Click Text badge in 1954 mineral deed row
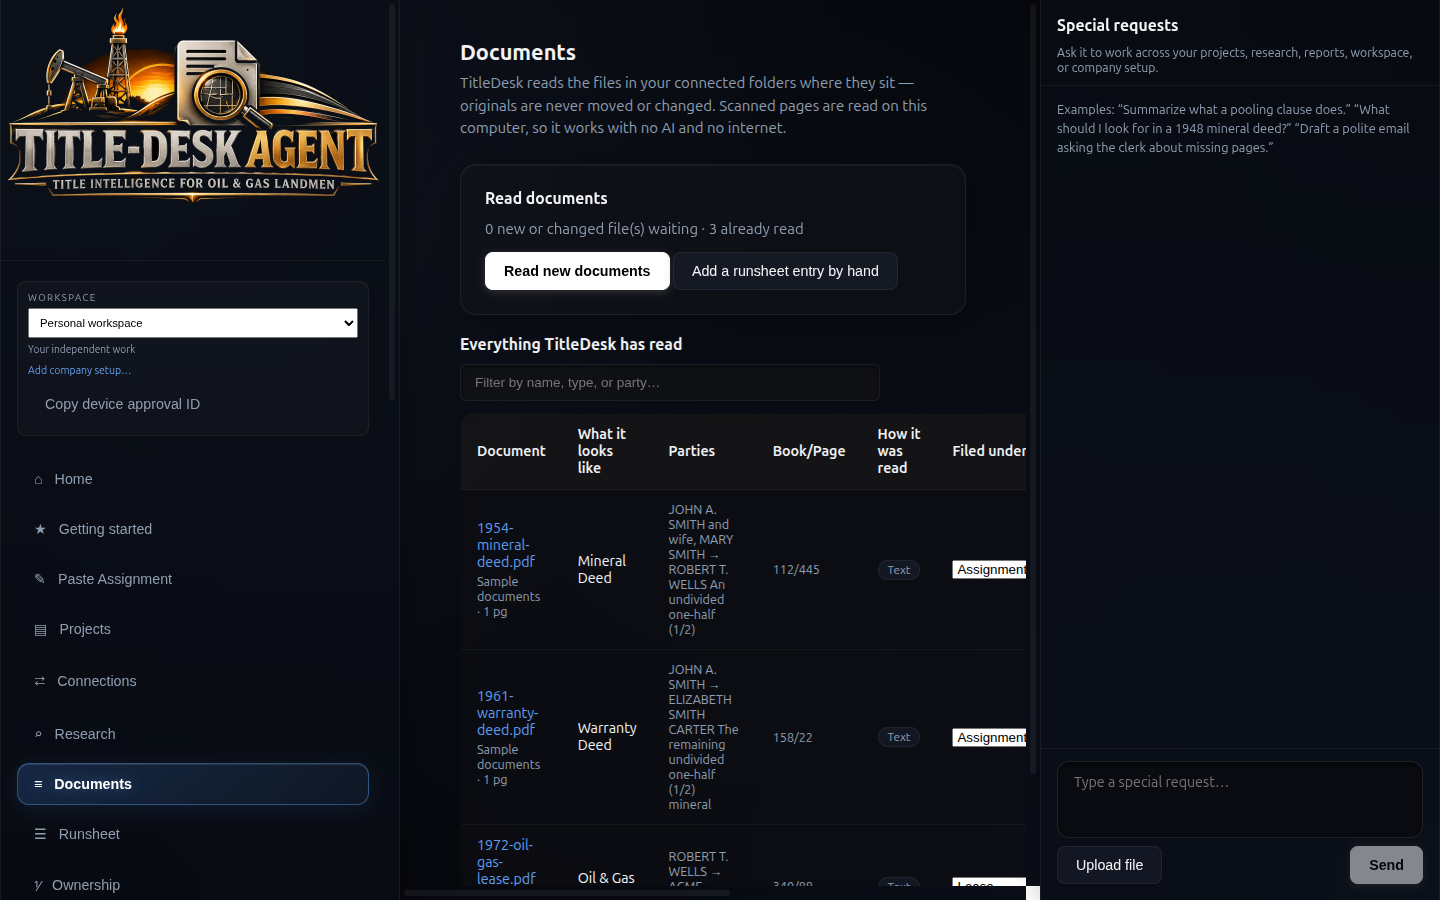Image resolution: width=1440 pixels, height=900 pixels. pos(899,570)
